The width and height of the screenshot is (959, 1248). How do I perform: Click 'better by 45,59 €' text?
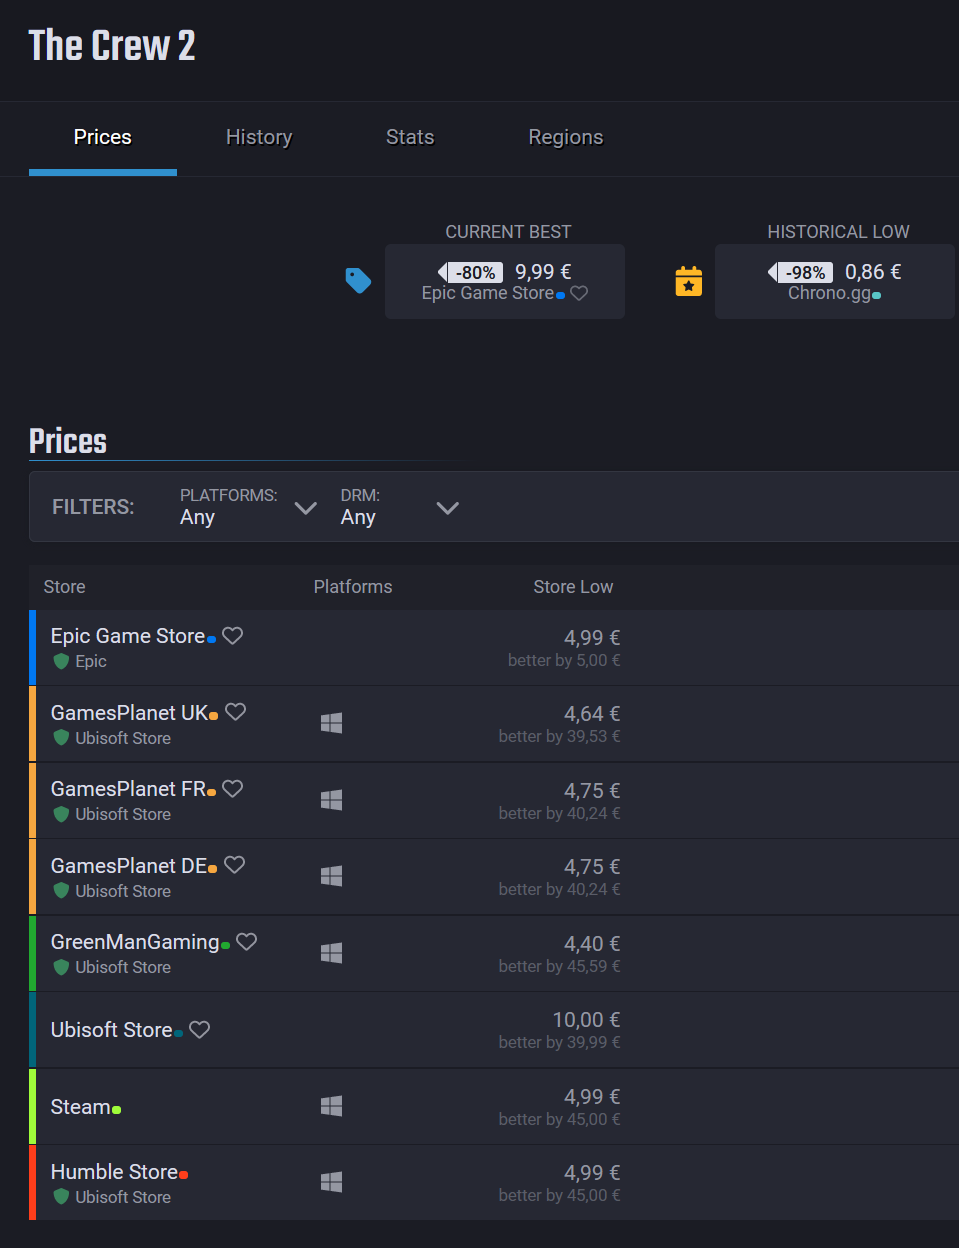point(560,966)
